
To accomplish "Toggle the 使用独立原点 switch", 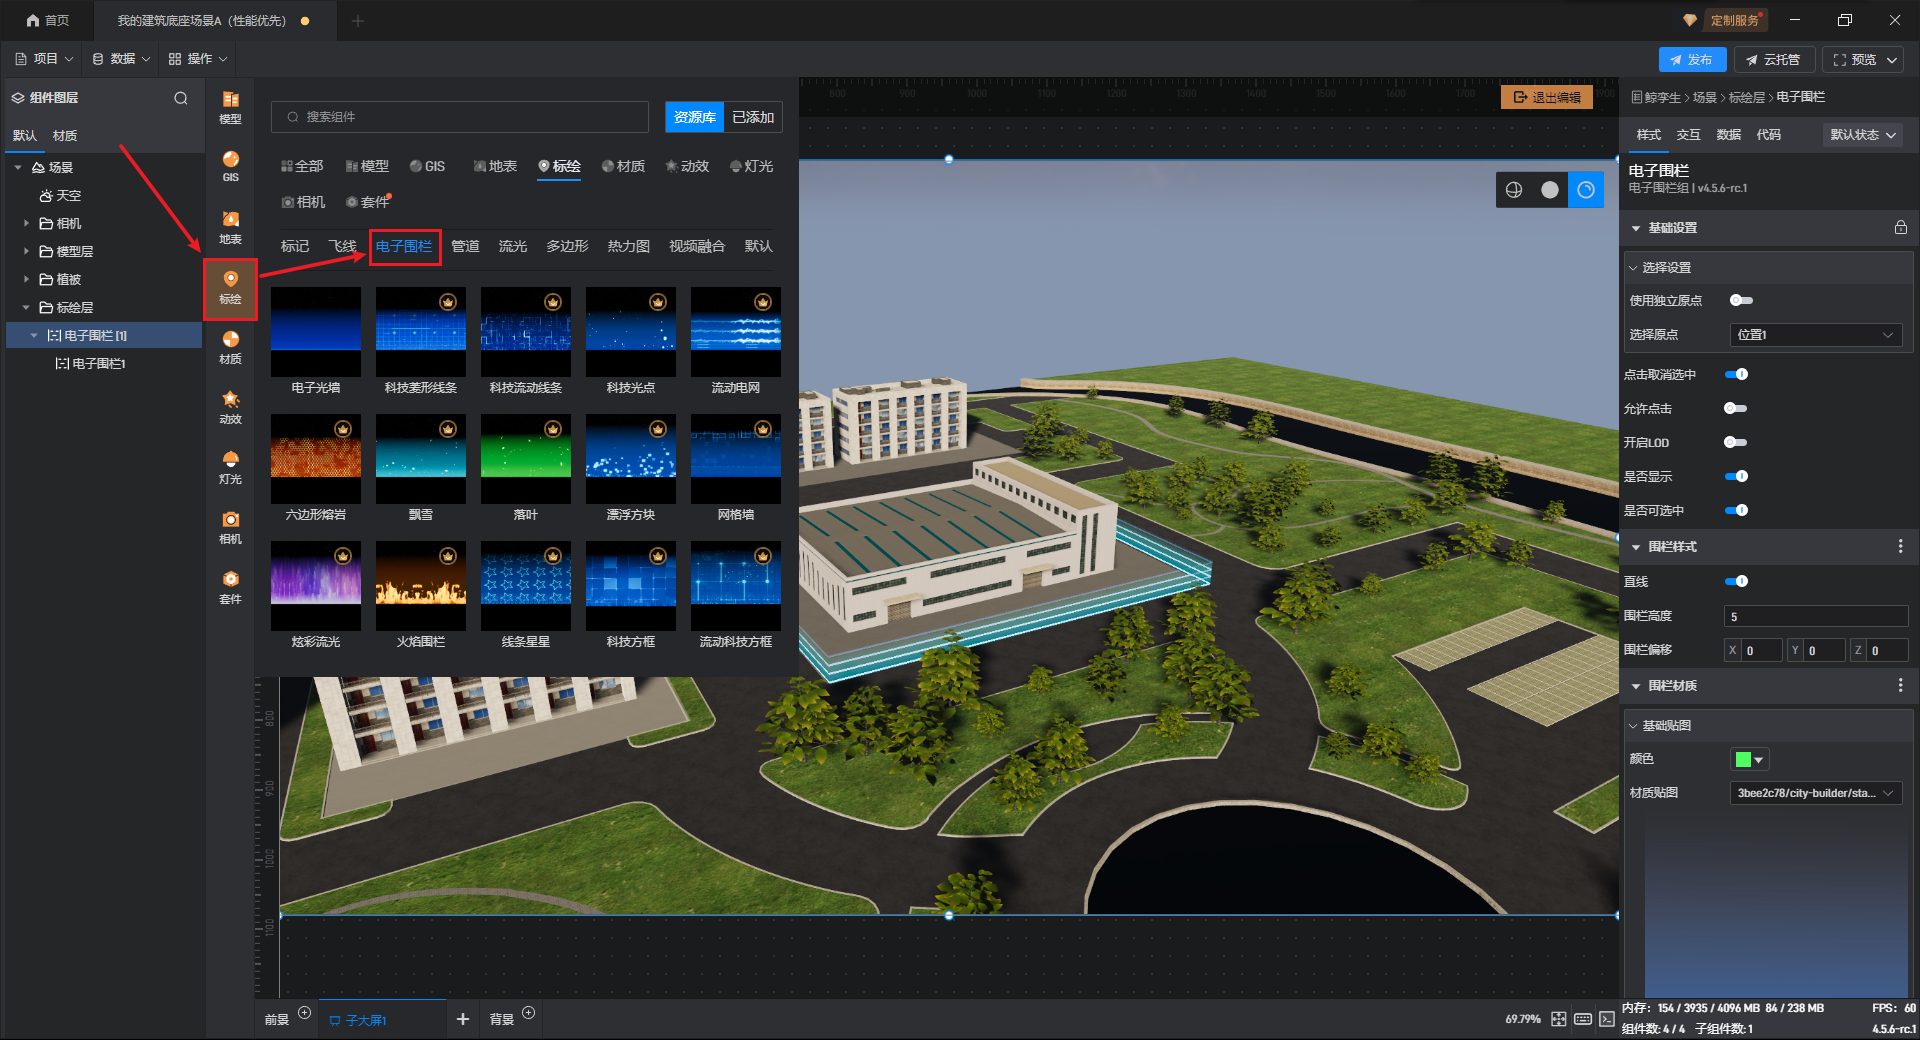I will pyautogui.click(x=1741, y=301).
